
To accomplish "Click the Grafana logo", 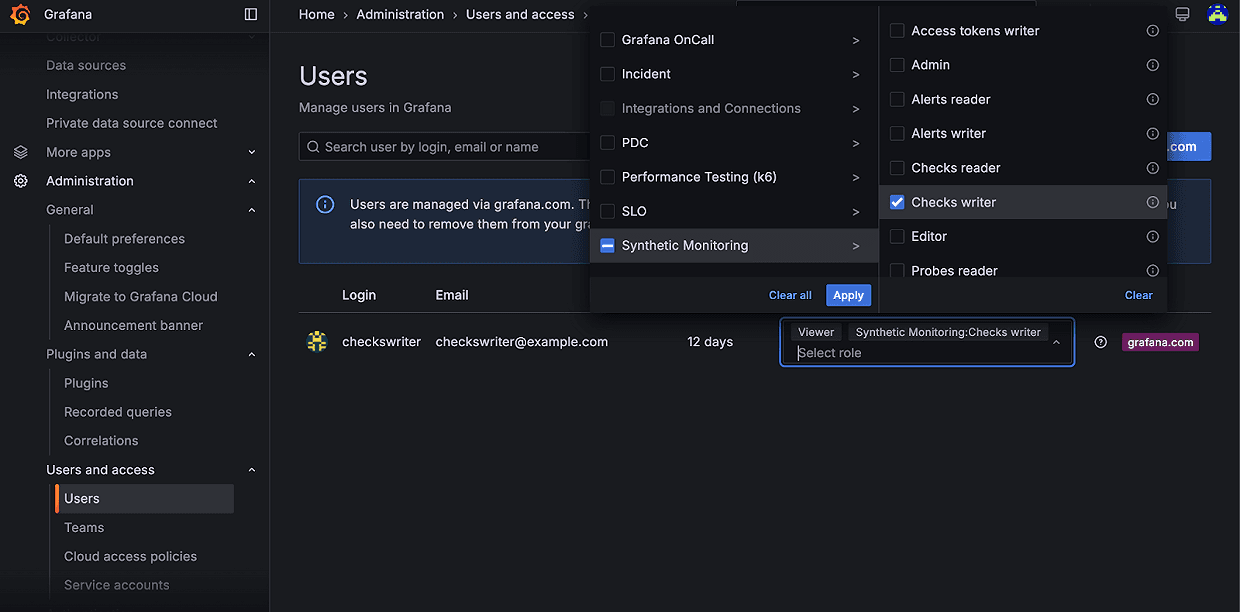I will (x=20, y=14).
